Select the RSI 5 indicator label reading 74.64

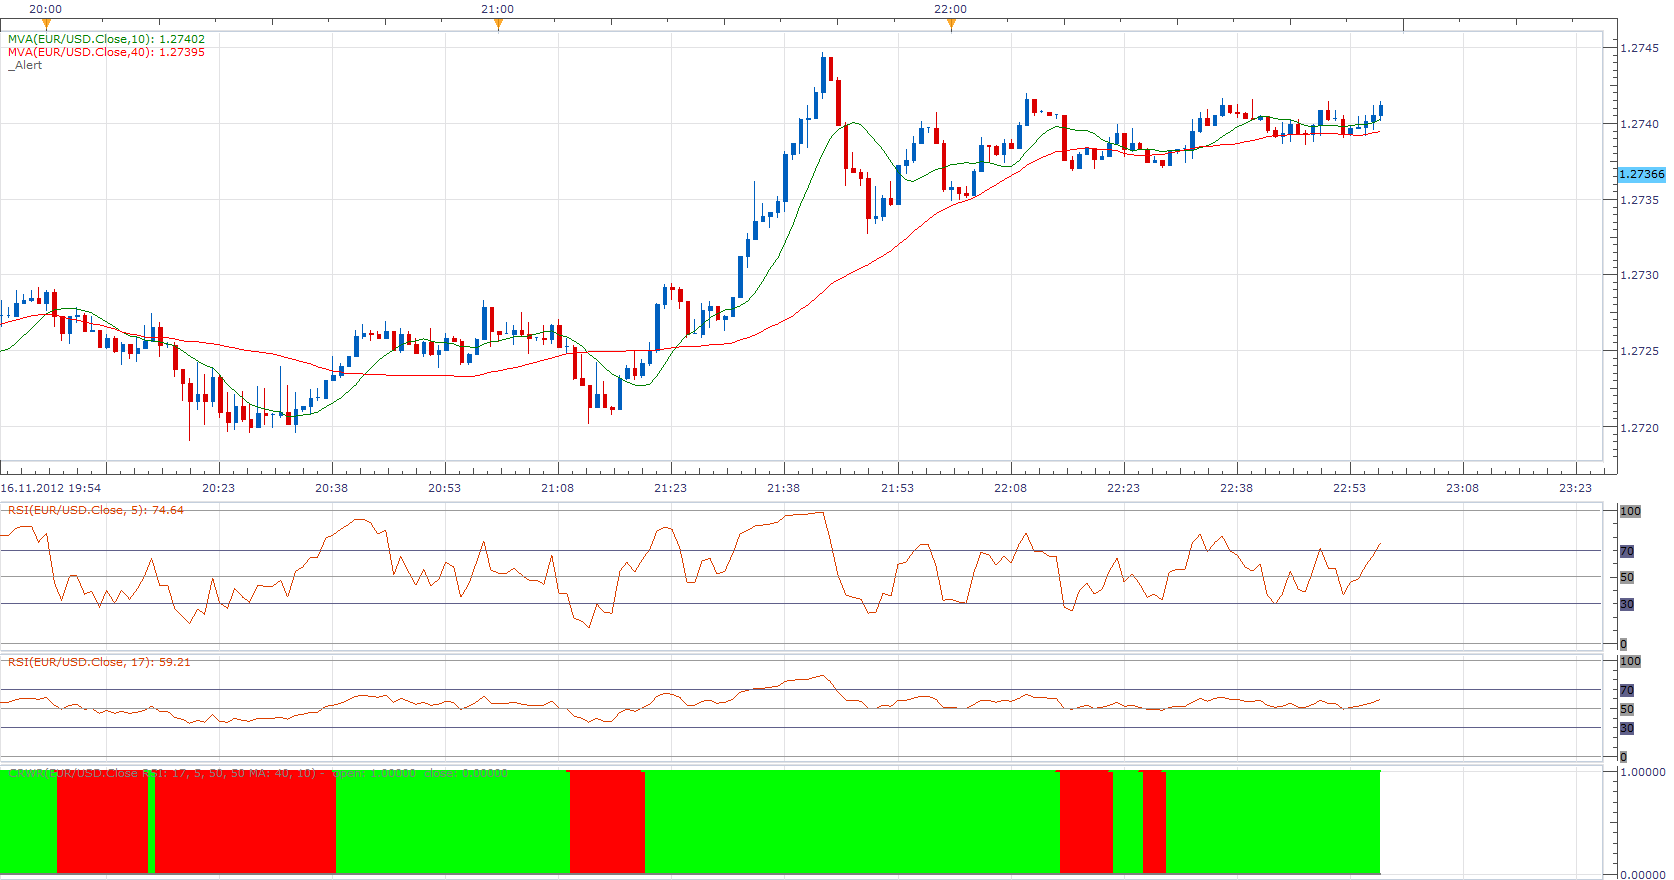point(96,510)
